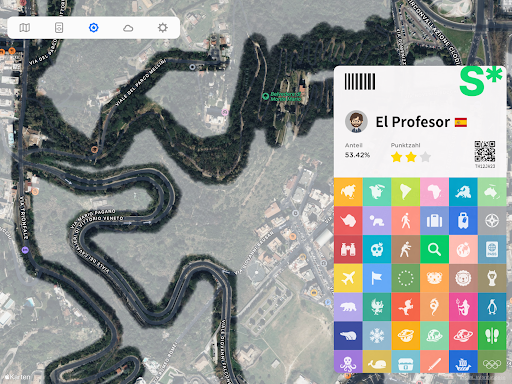Select the blue flag badge

coord(377,278)
